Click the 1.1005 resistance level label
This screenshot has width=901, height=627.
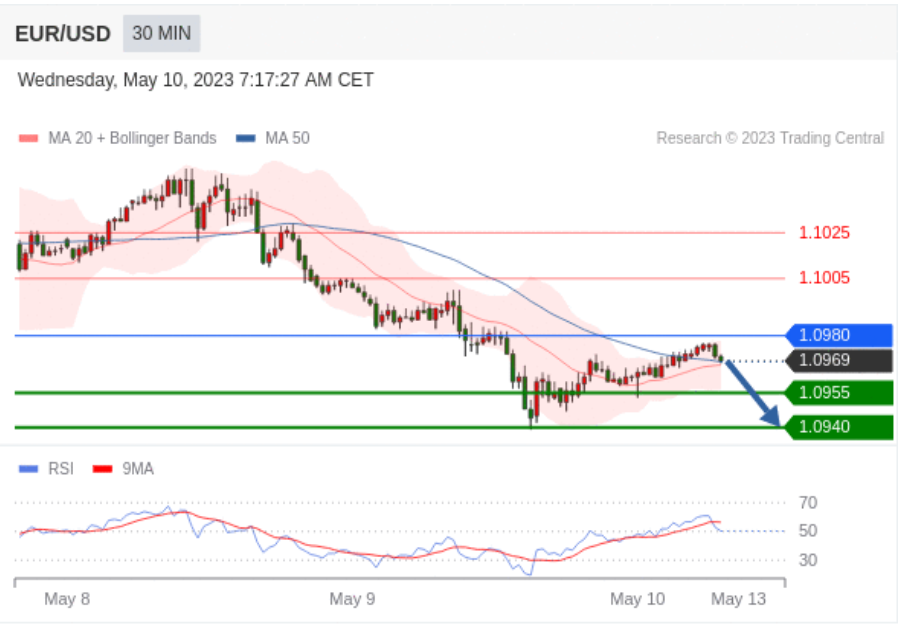(x=824, y=278)
